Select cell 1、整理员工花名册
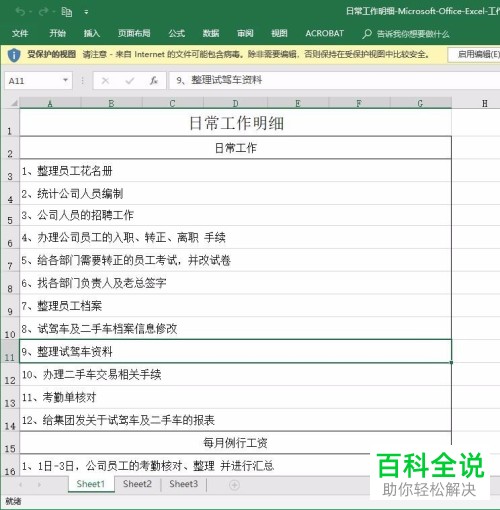Viewport: 500px width, 510px height. (235, 171)
